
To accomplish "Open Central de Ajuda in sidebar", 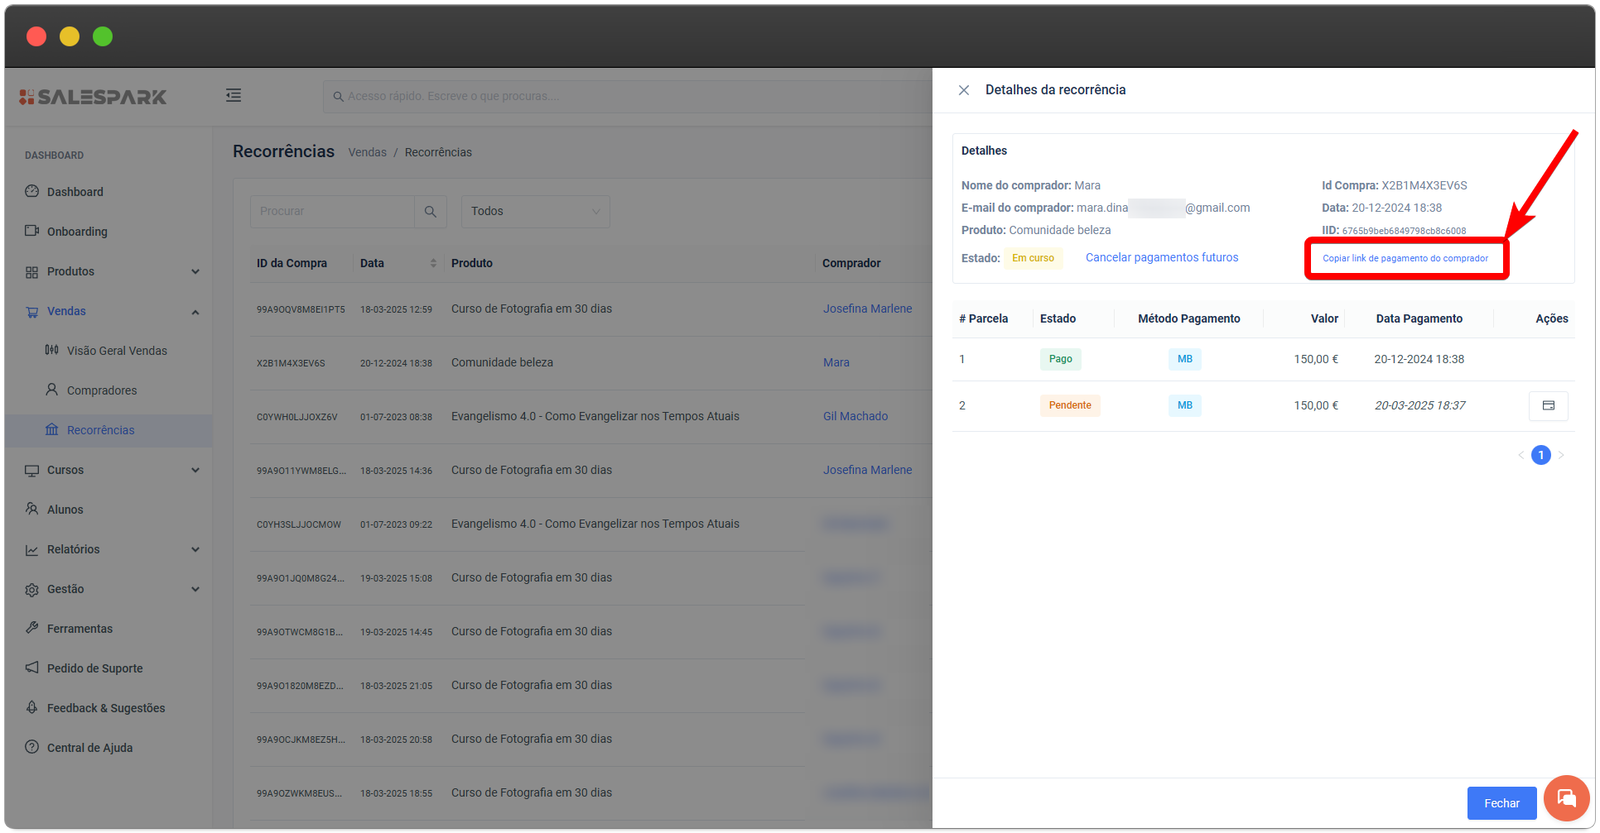I will click(x=89, y=748).
